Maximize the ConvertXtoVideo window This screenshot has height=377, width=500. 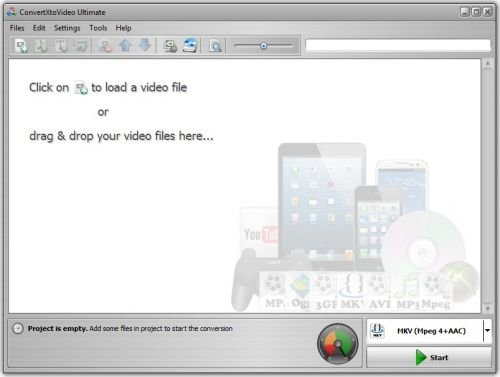tap(476, 12)
